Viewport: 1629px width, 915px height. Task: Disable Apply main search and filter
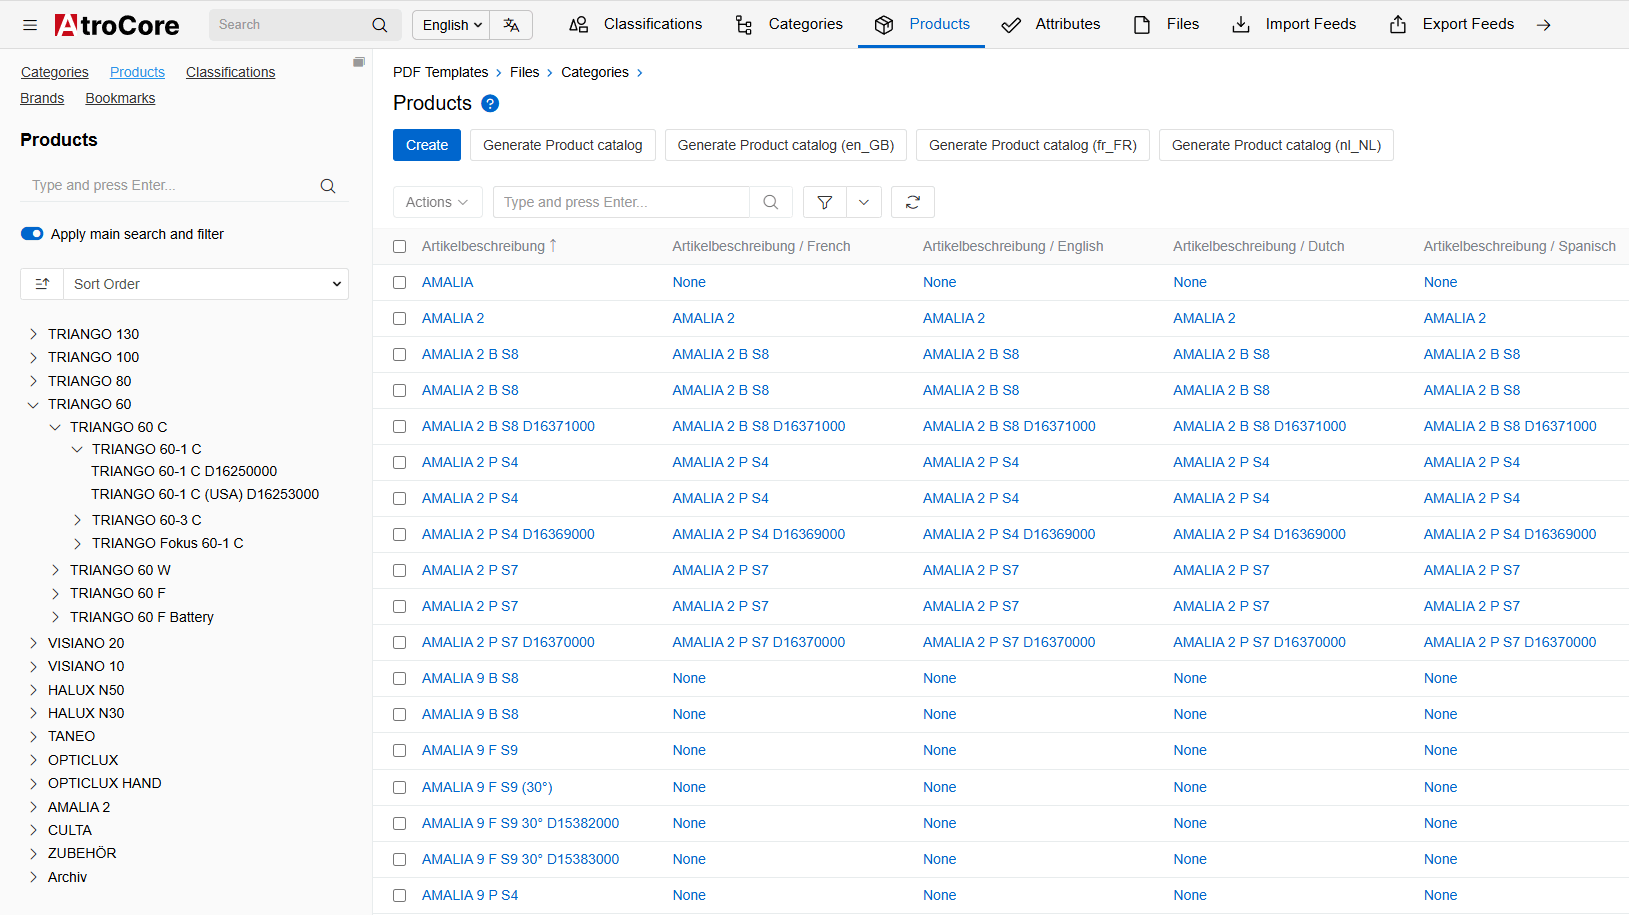coord(32,234)
